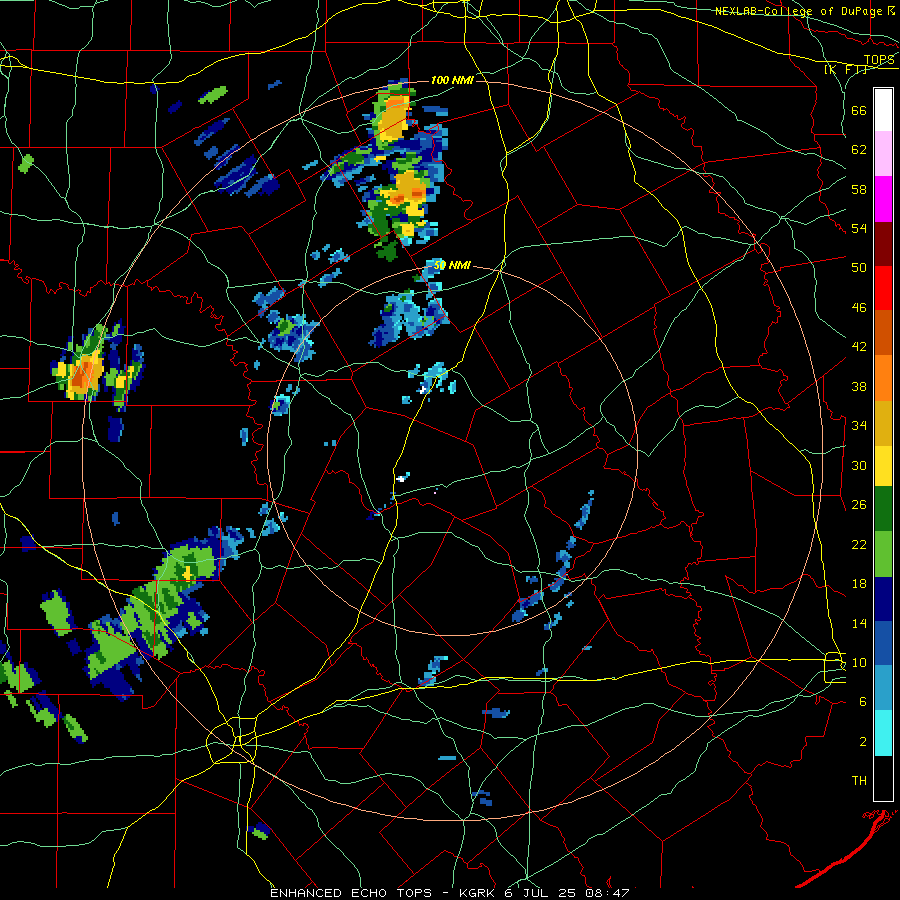Select the white color swatch in legend
This screenshot has height=900, width=900.
(x=883, y=110)
